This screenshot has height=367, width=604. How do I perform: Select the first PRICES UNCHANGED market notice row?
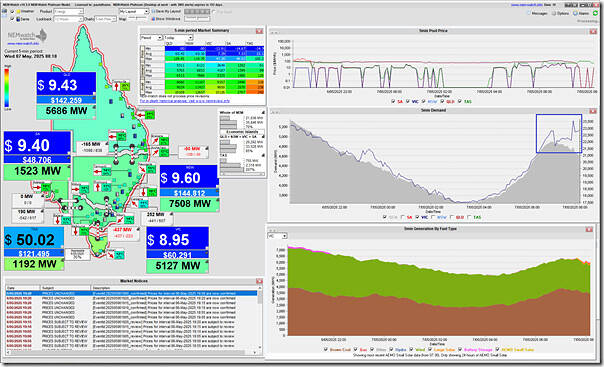coord(131,293)
